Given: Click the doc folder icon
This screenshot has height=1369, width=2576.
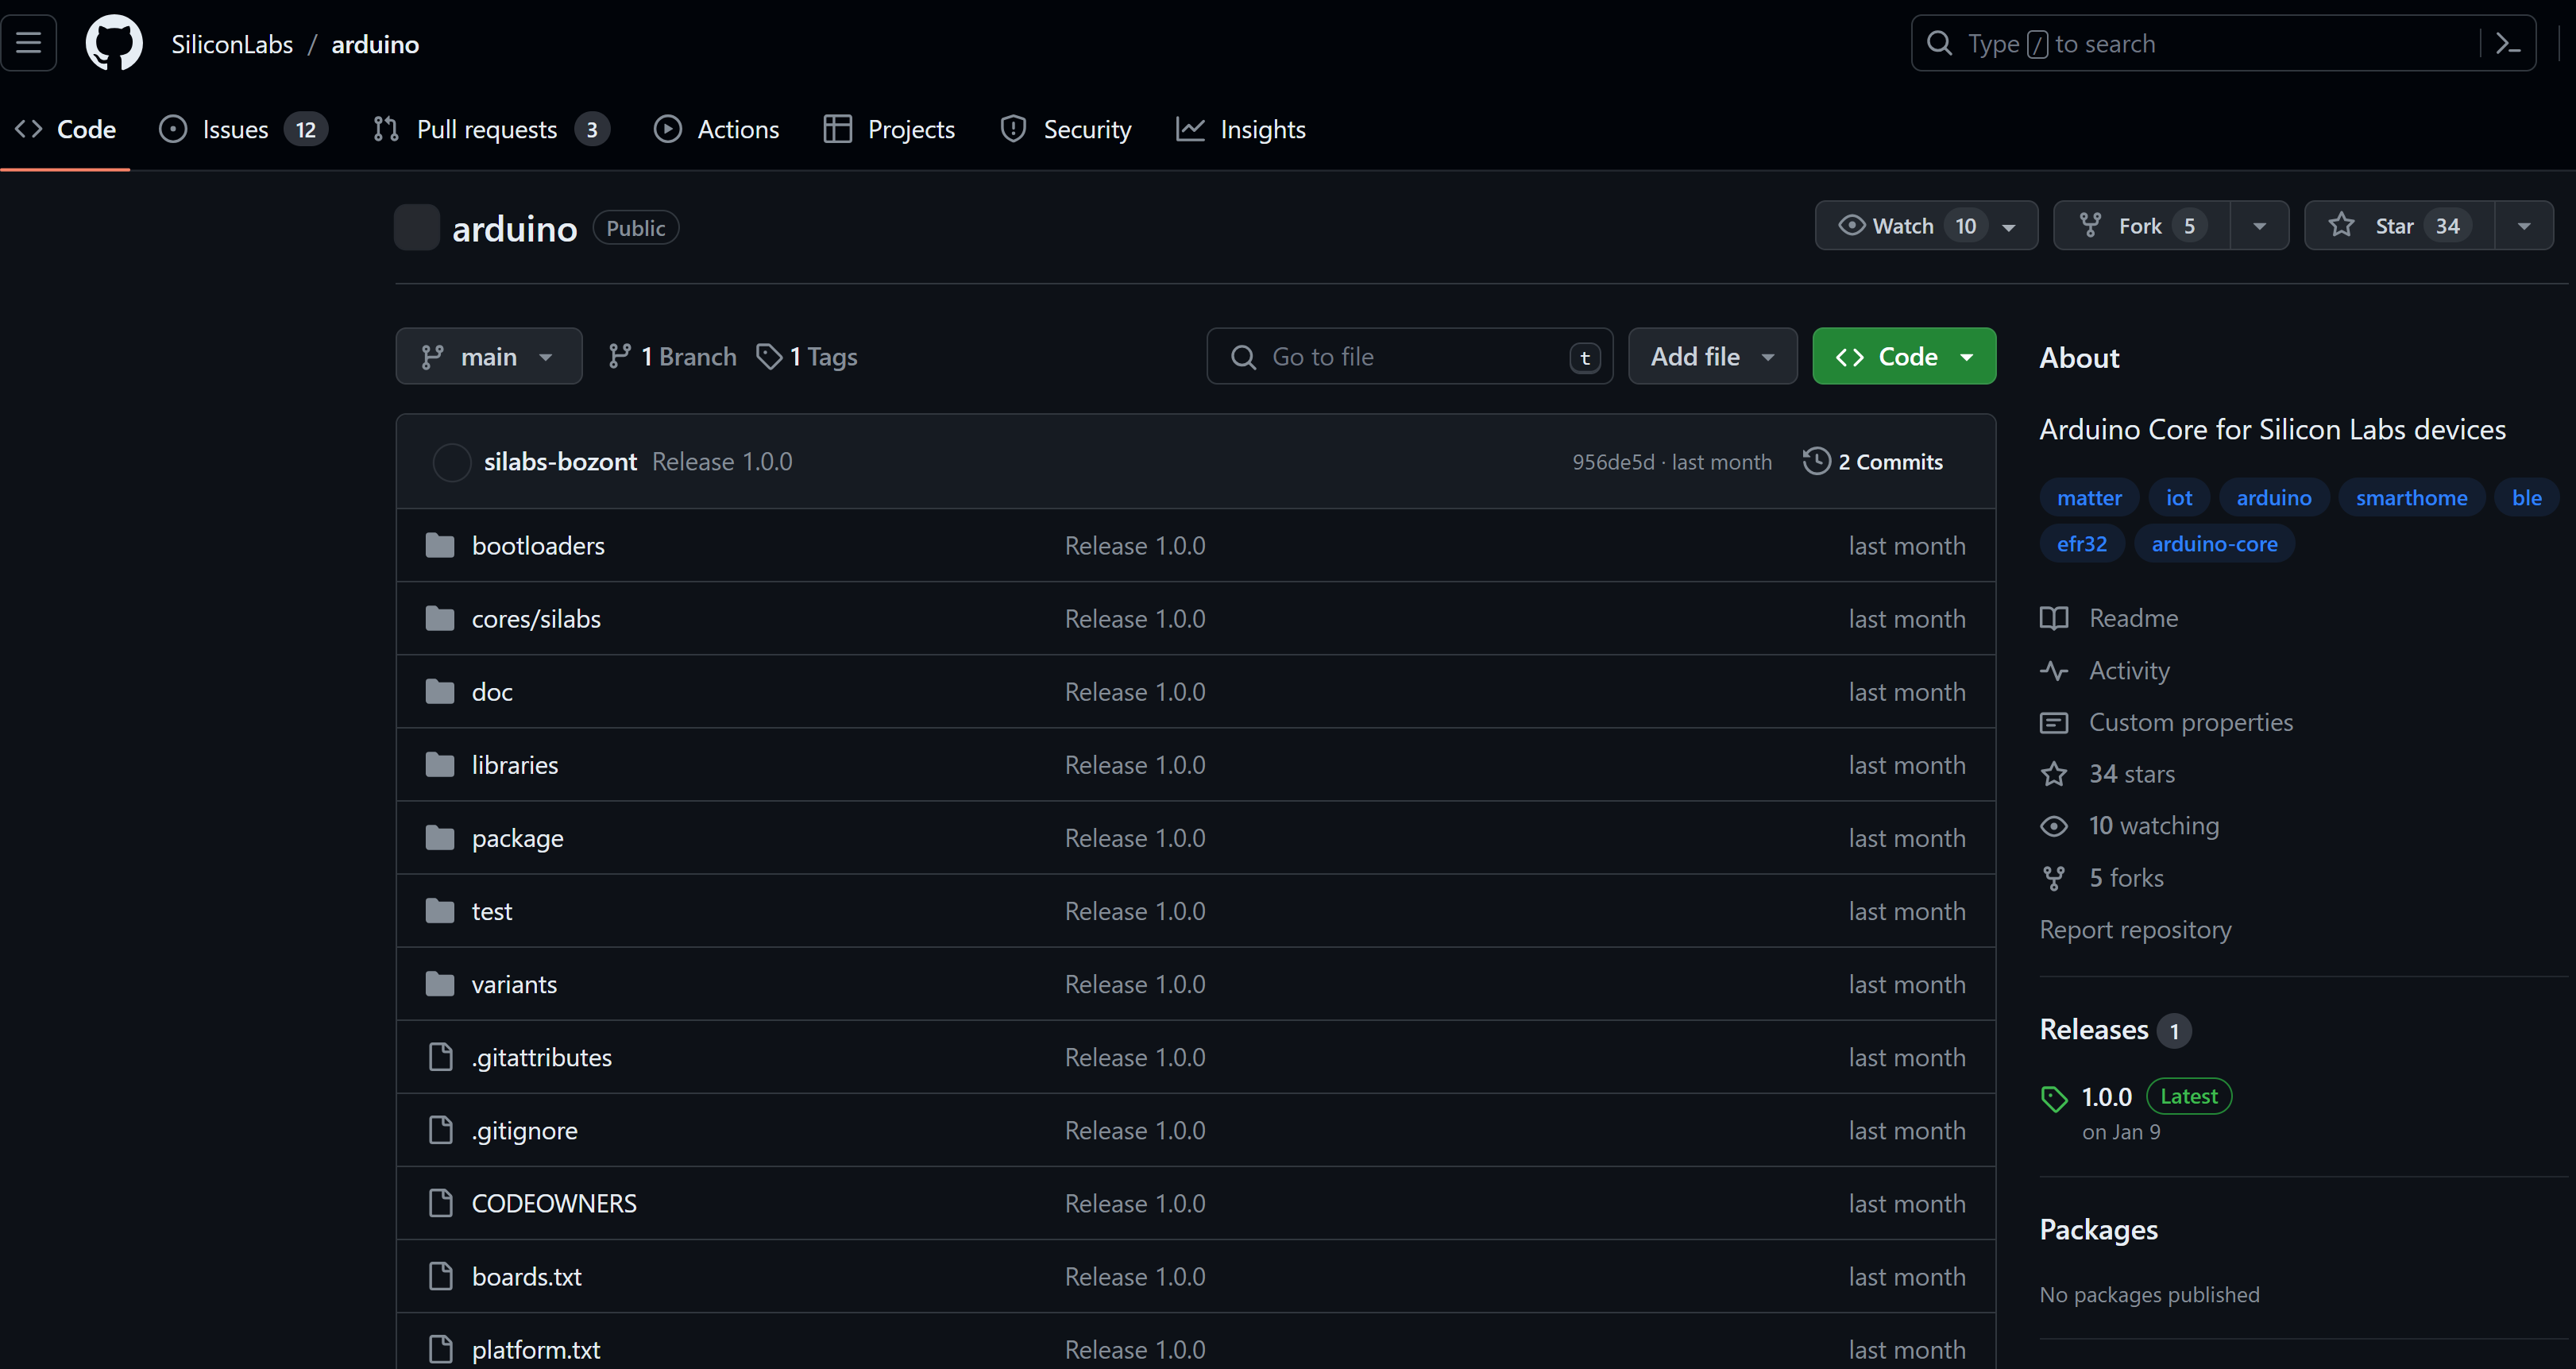Looking at the screenshot, I should [440, 691].
